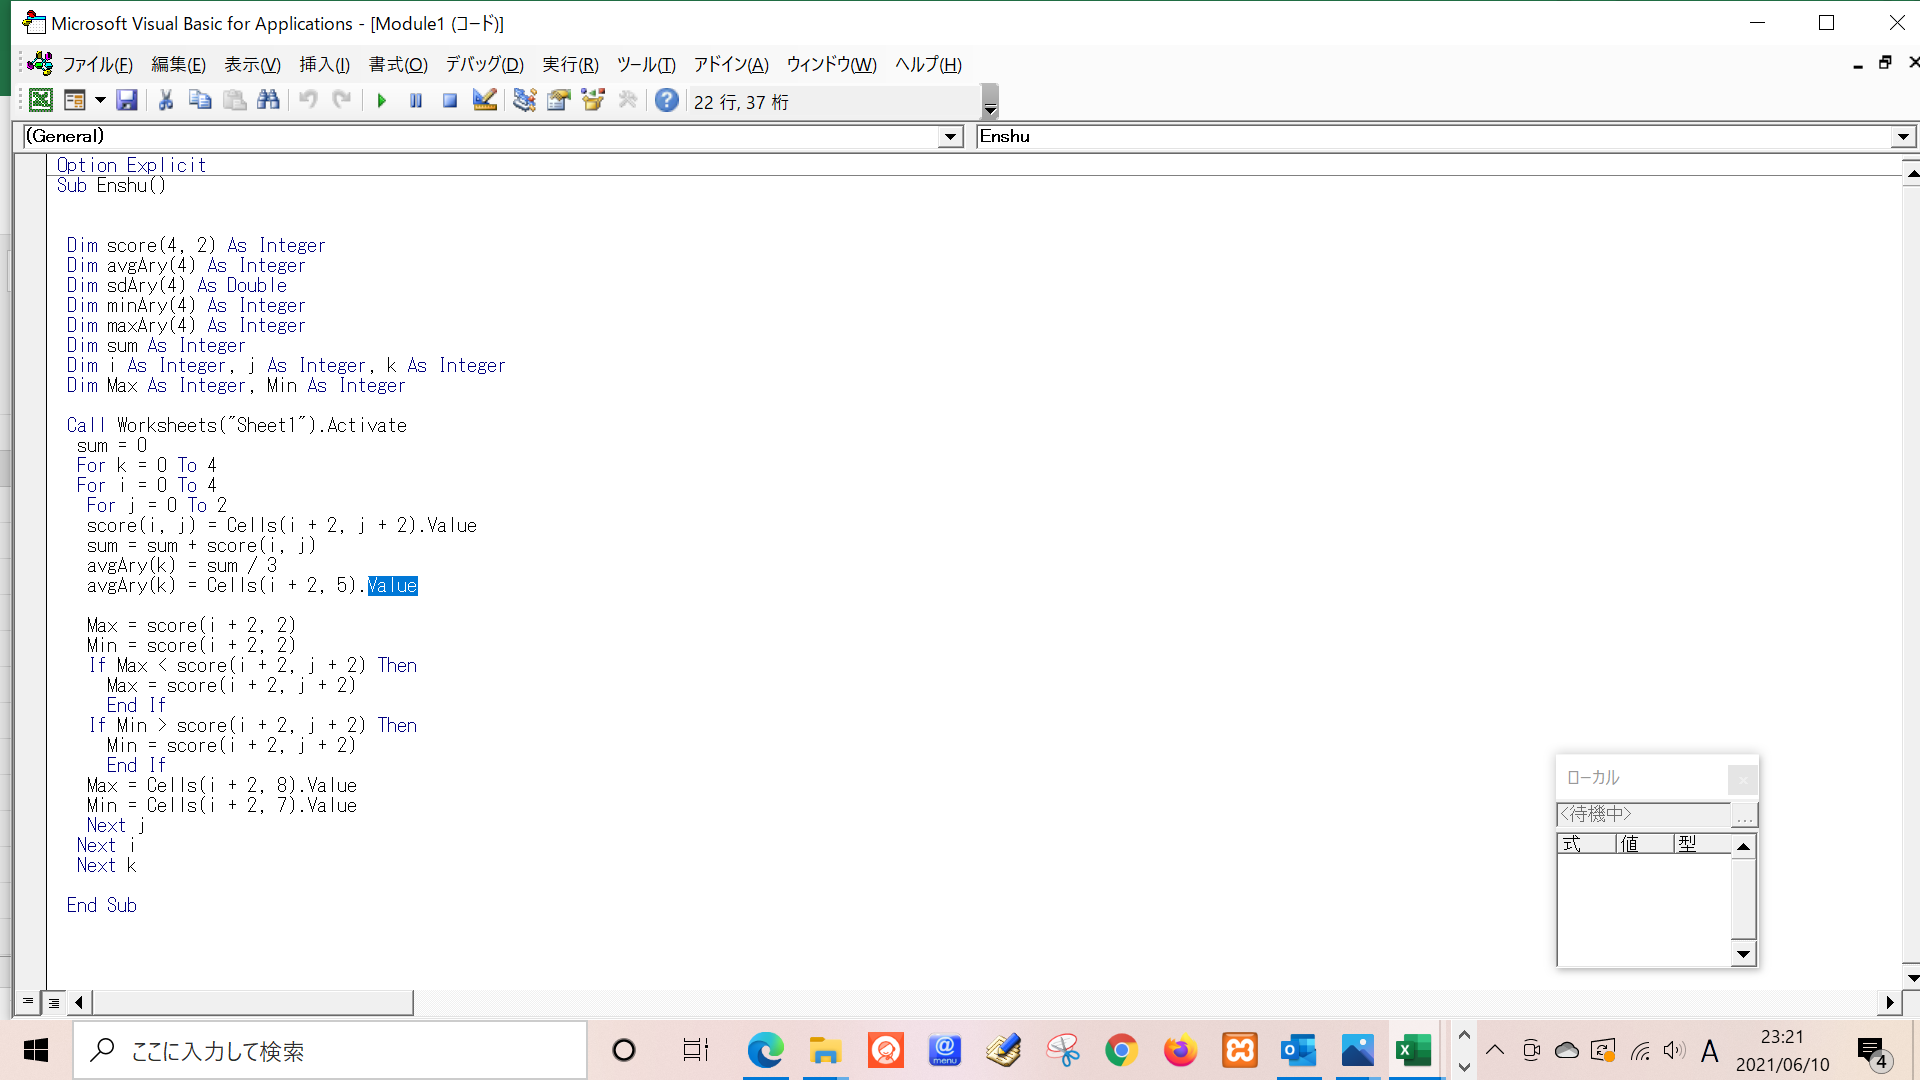Open the ツール(T) menu
This screenshot has height=1080, width=1920.
click(646, 65)
